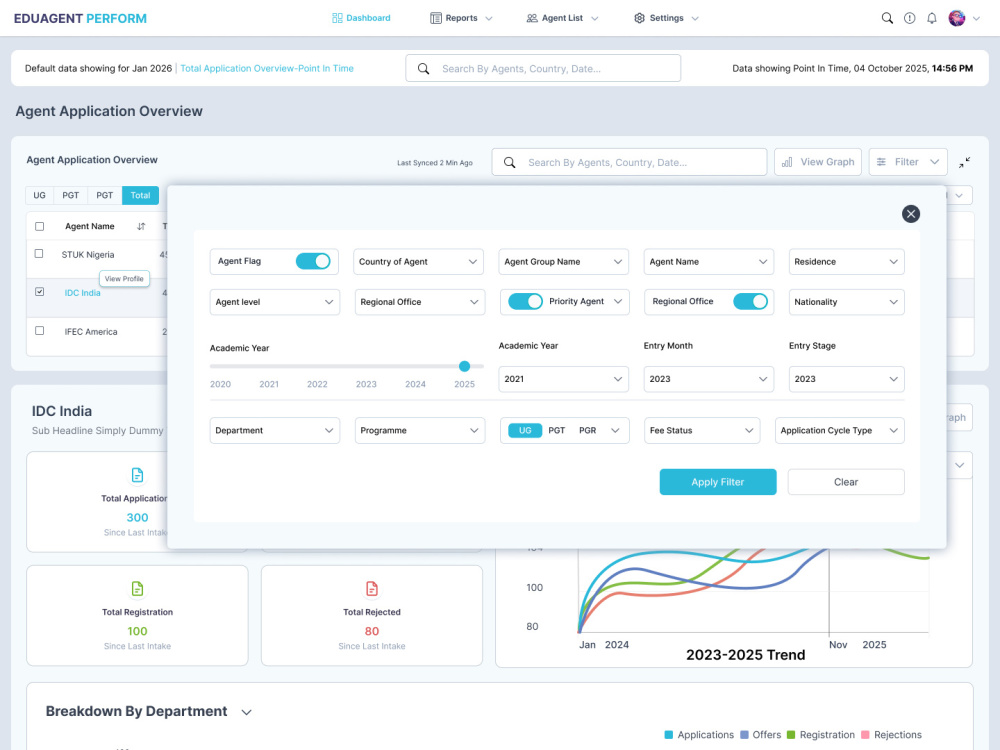Click the top Search By Agents input field
This screenshot has width=1000, height=750.
click(543, 68)
